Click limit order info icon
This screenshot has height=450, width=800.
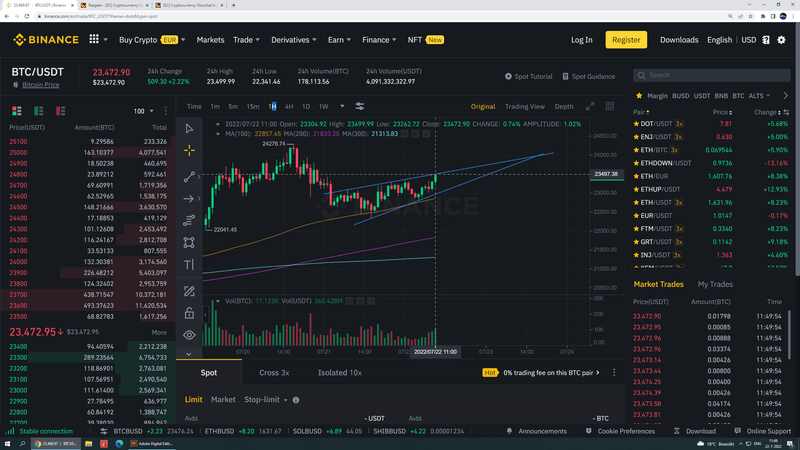coord(296,400)
